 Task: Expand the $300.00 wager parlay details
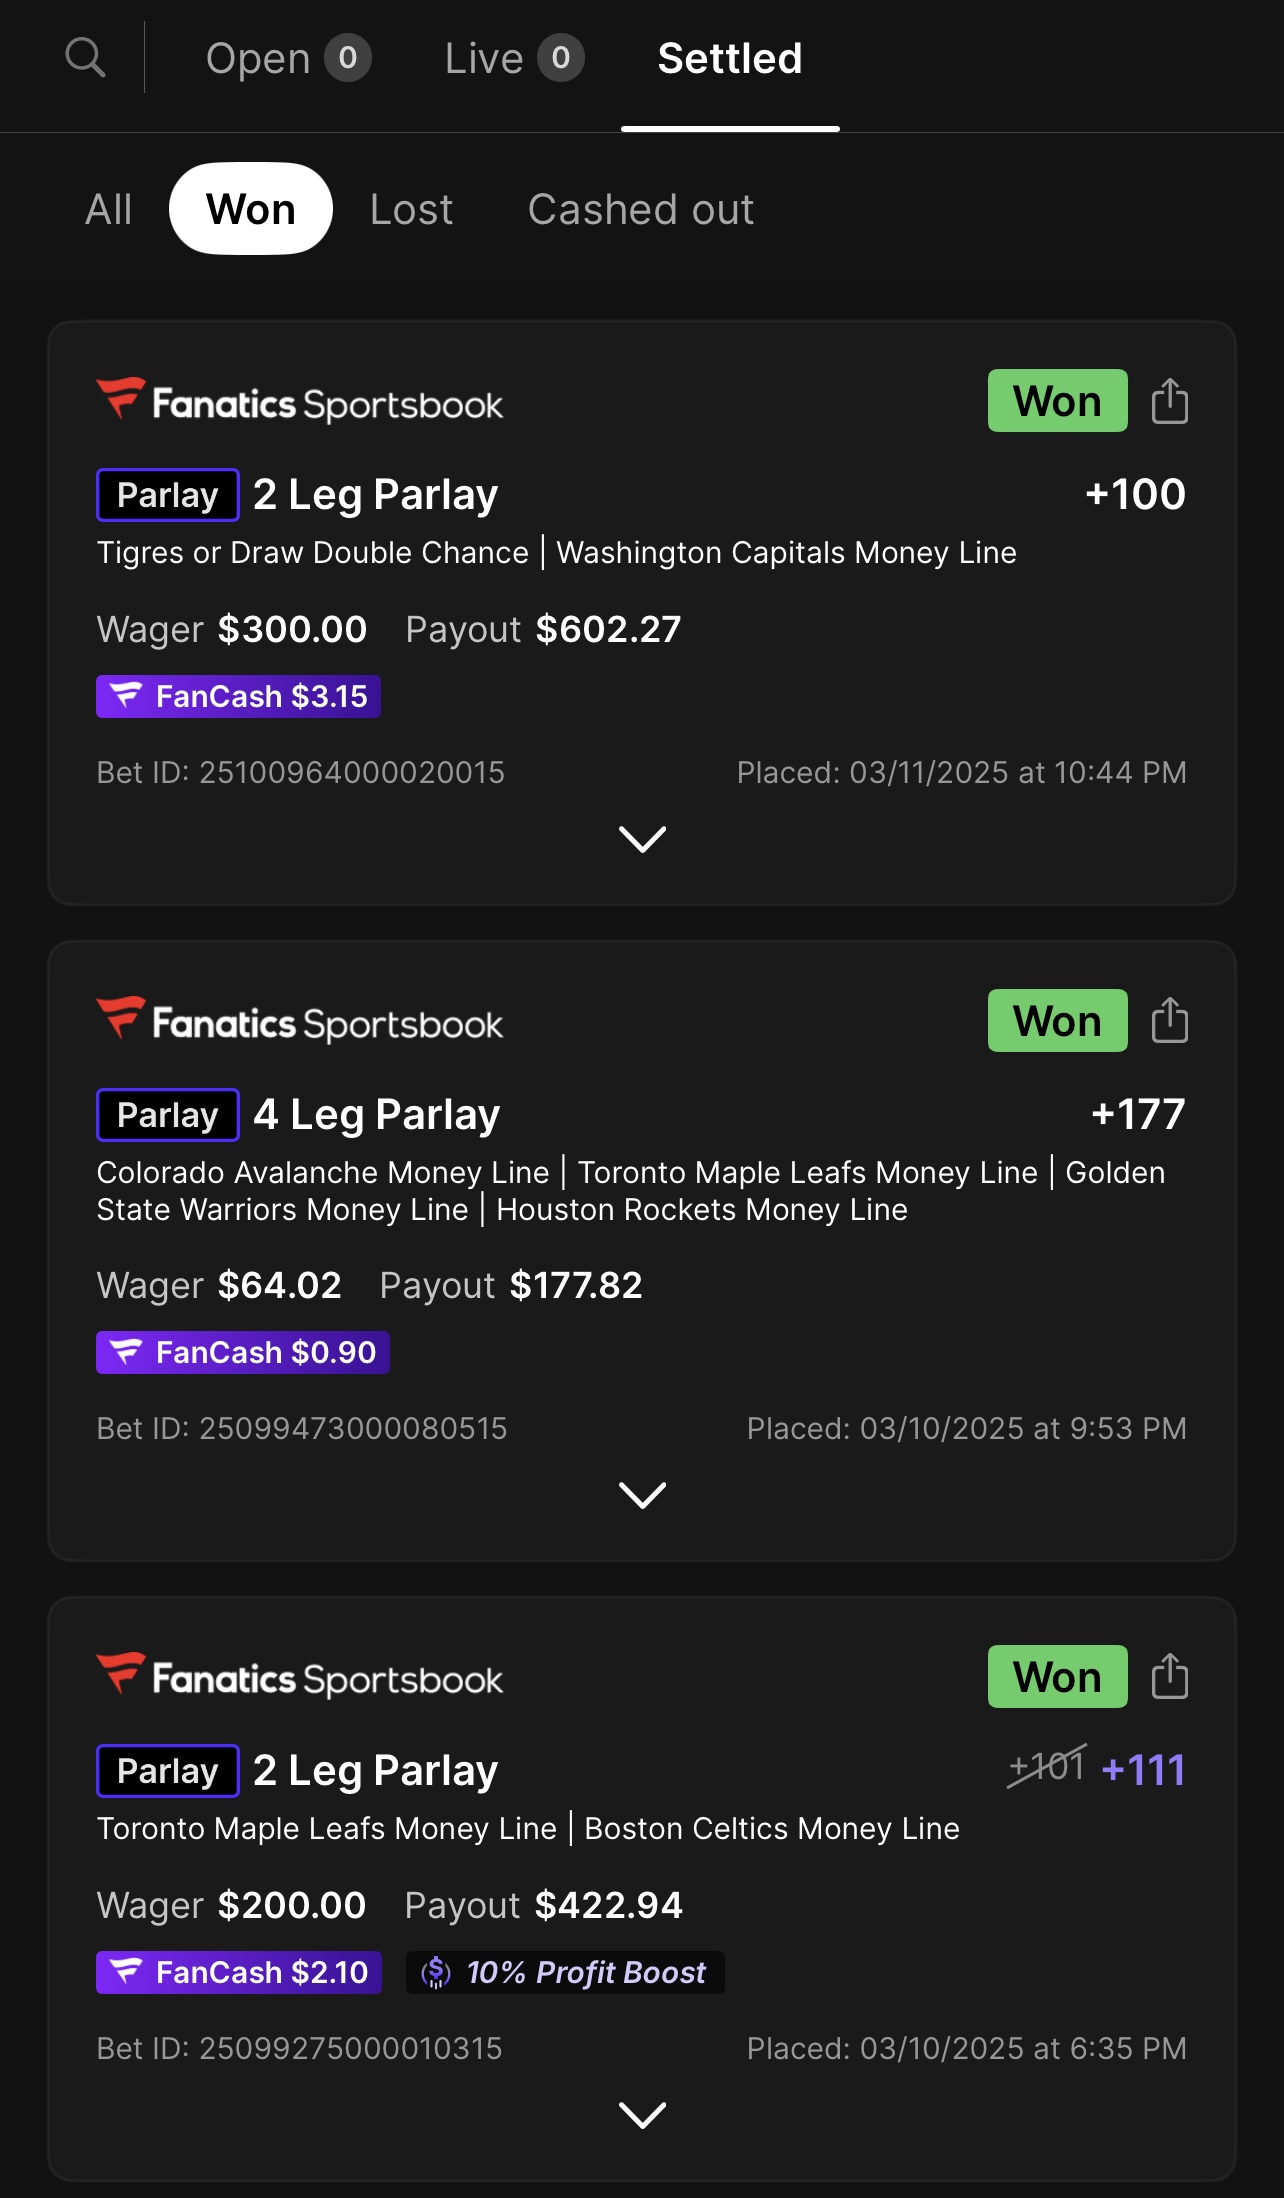click(x=642, y=839)
